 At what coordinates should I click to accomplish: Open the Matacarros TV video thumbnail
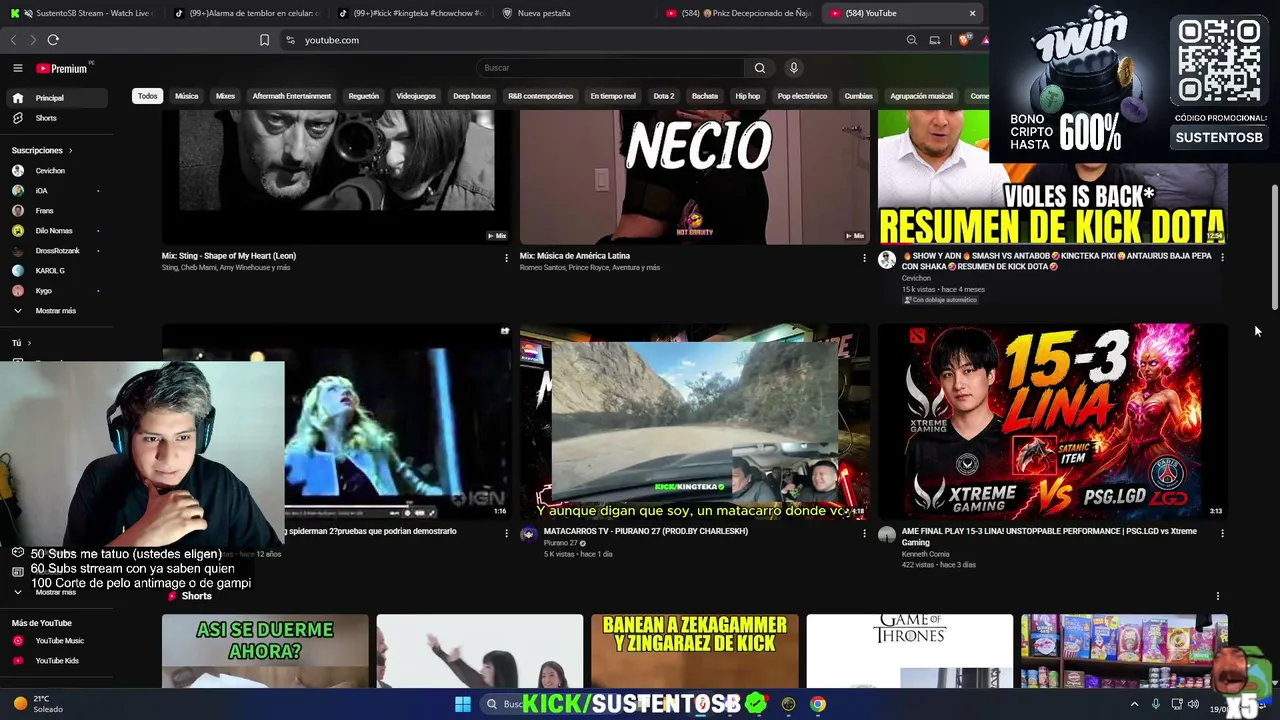[x=695, y=421]
